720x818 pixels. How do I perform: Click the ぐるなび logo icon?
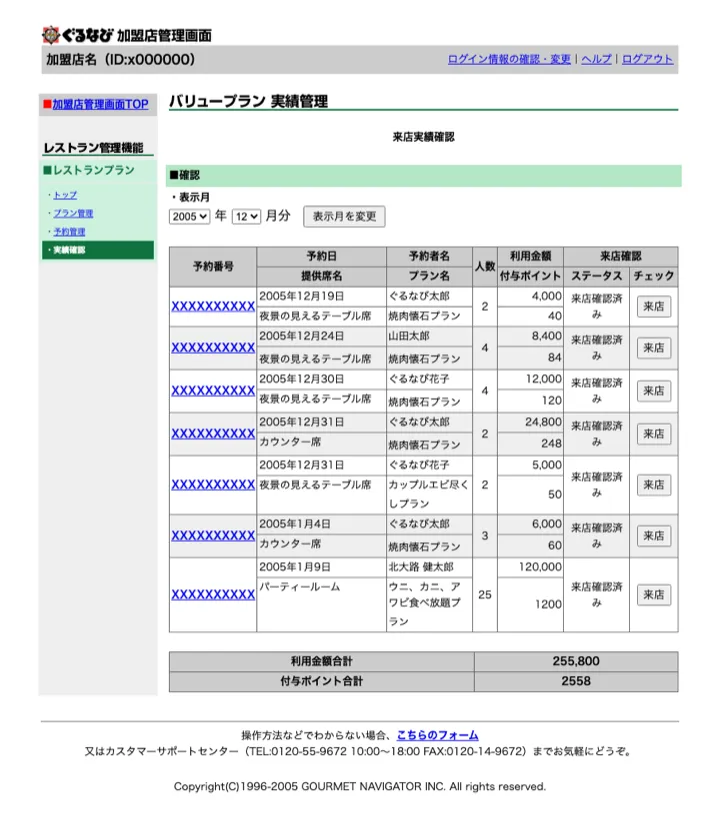tap(51, 35)
